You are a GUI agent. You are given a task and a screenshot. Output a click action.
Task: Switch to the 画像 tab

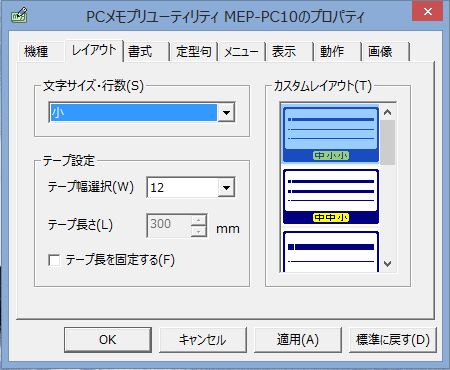tap(385, 52)
